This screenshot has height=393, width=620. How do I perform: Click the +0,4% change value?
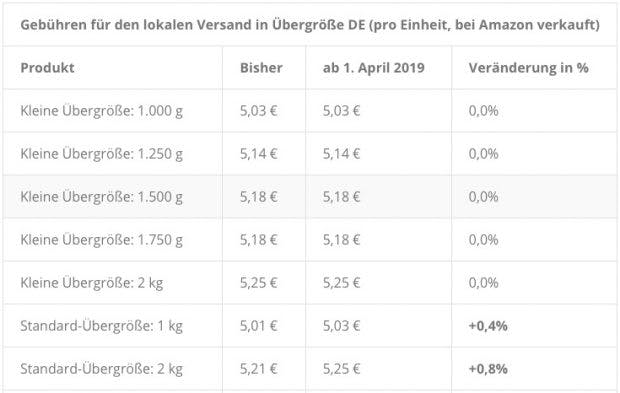[488, 326]
